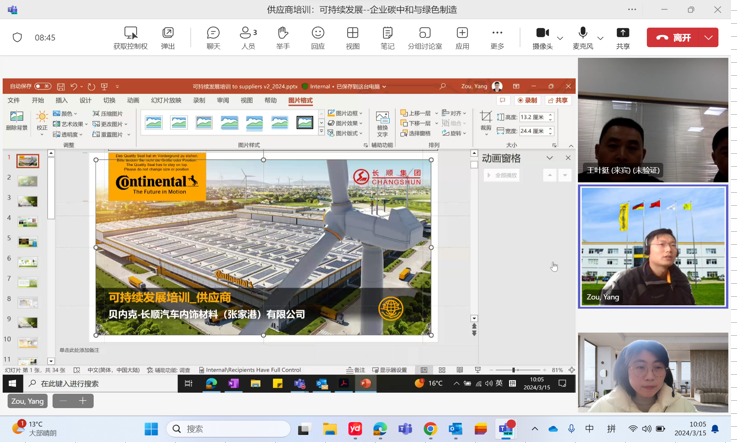737x443 pixels.
Task: Click the shield security icon beside timer
Action: coord(17,38)
